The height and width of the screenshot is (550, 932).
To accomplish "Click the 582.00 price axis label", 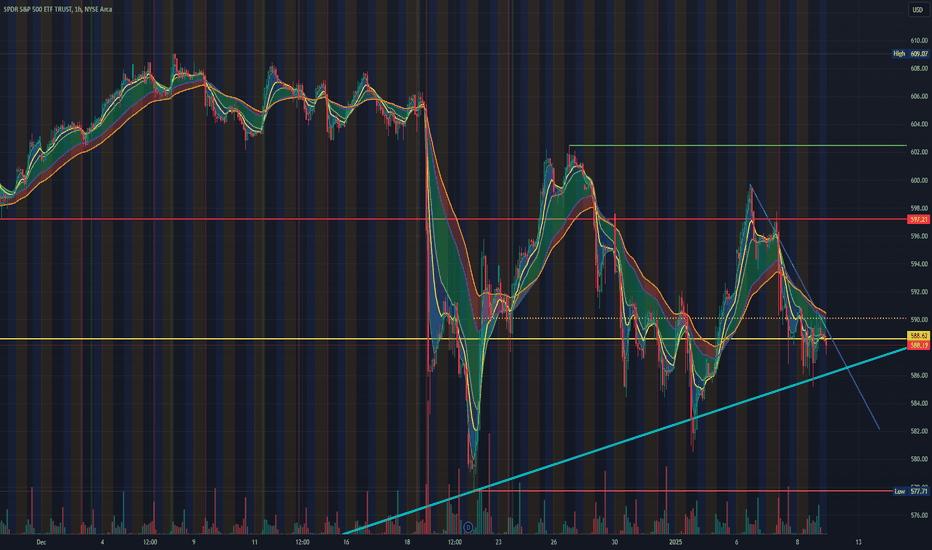I will coord(919,431).
